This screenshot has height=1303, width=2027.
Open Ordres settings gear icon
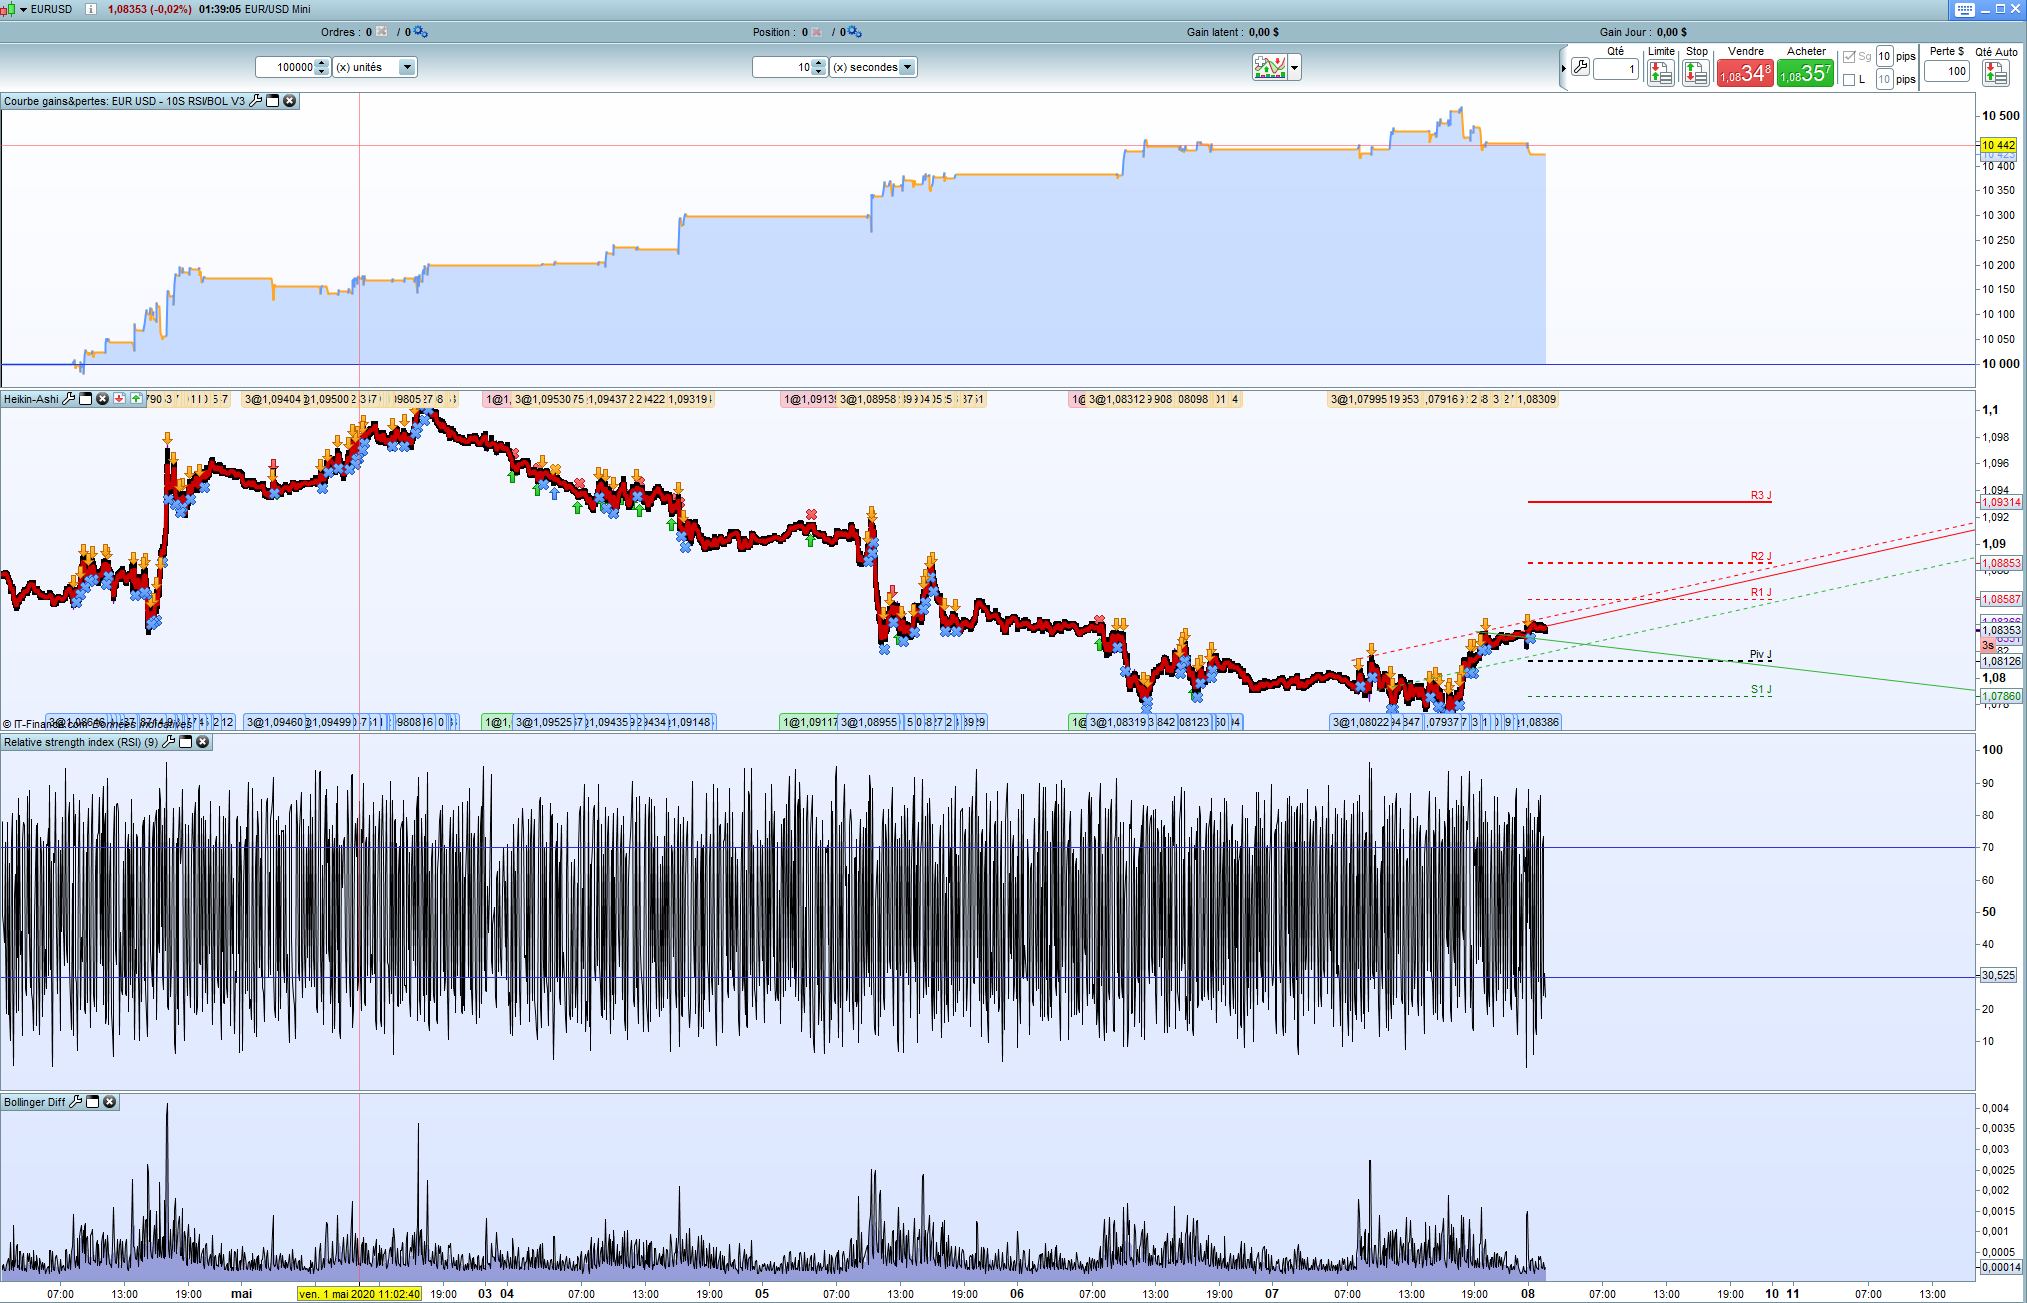[x=421, y=32]
